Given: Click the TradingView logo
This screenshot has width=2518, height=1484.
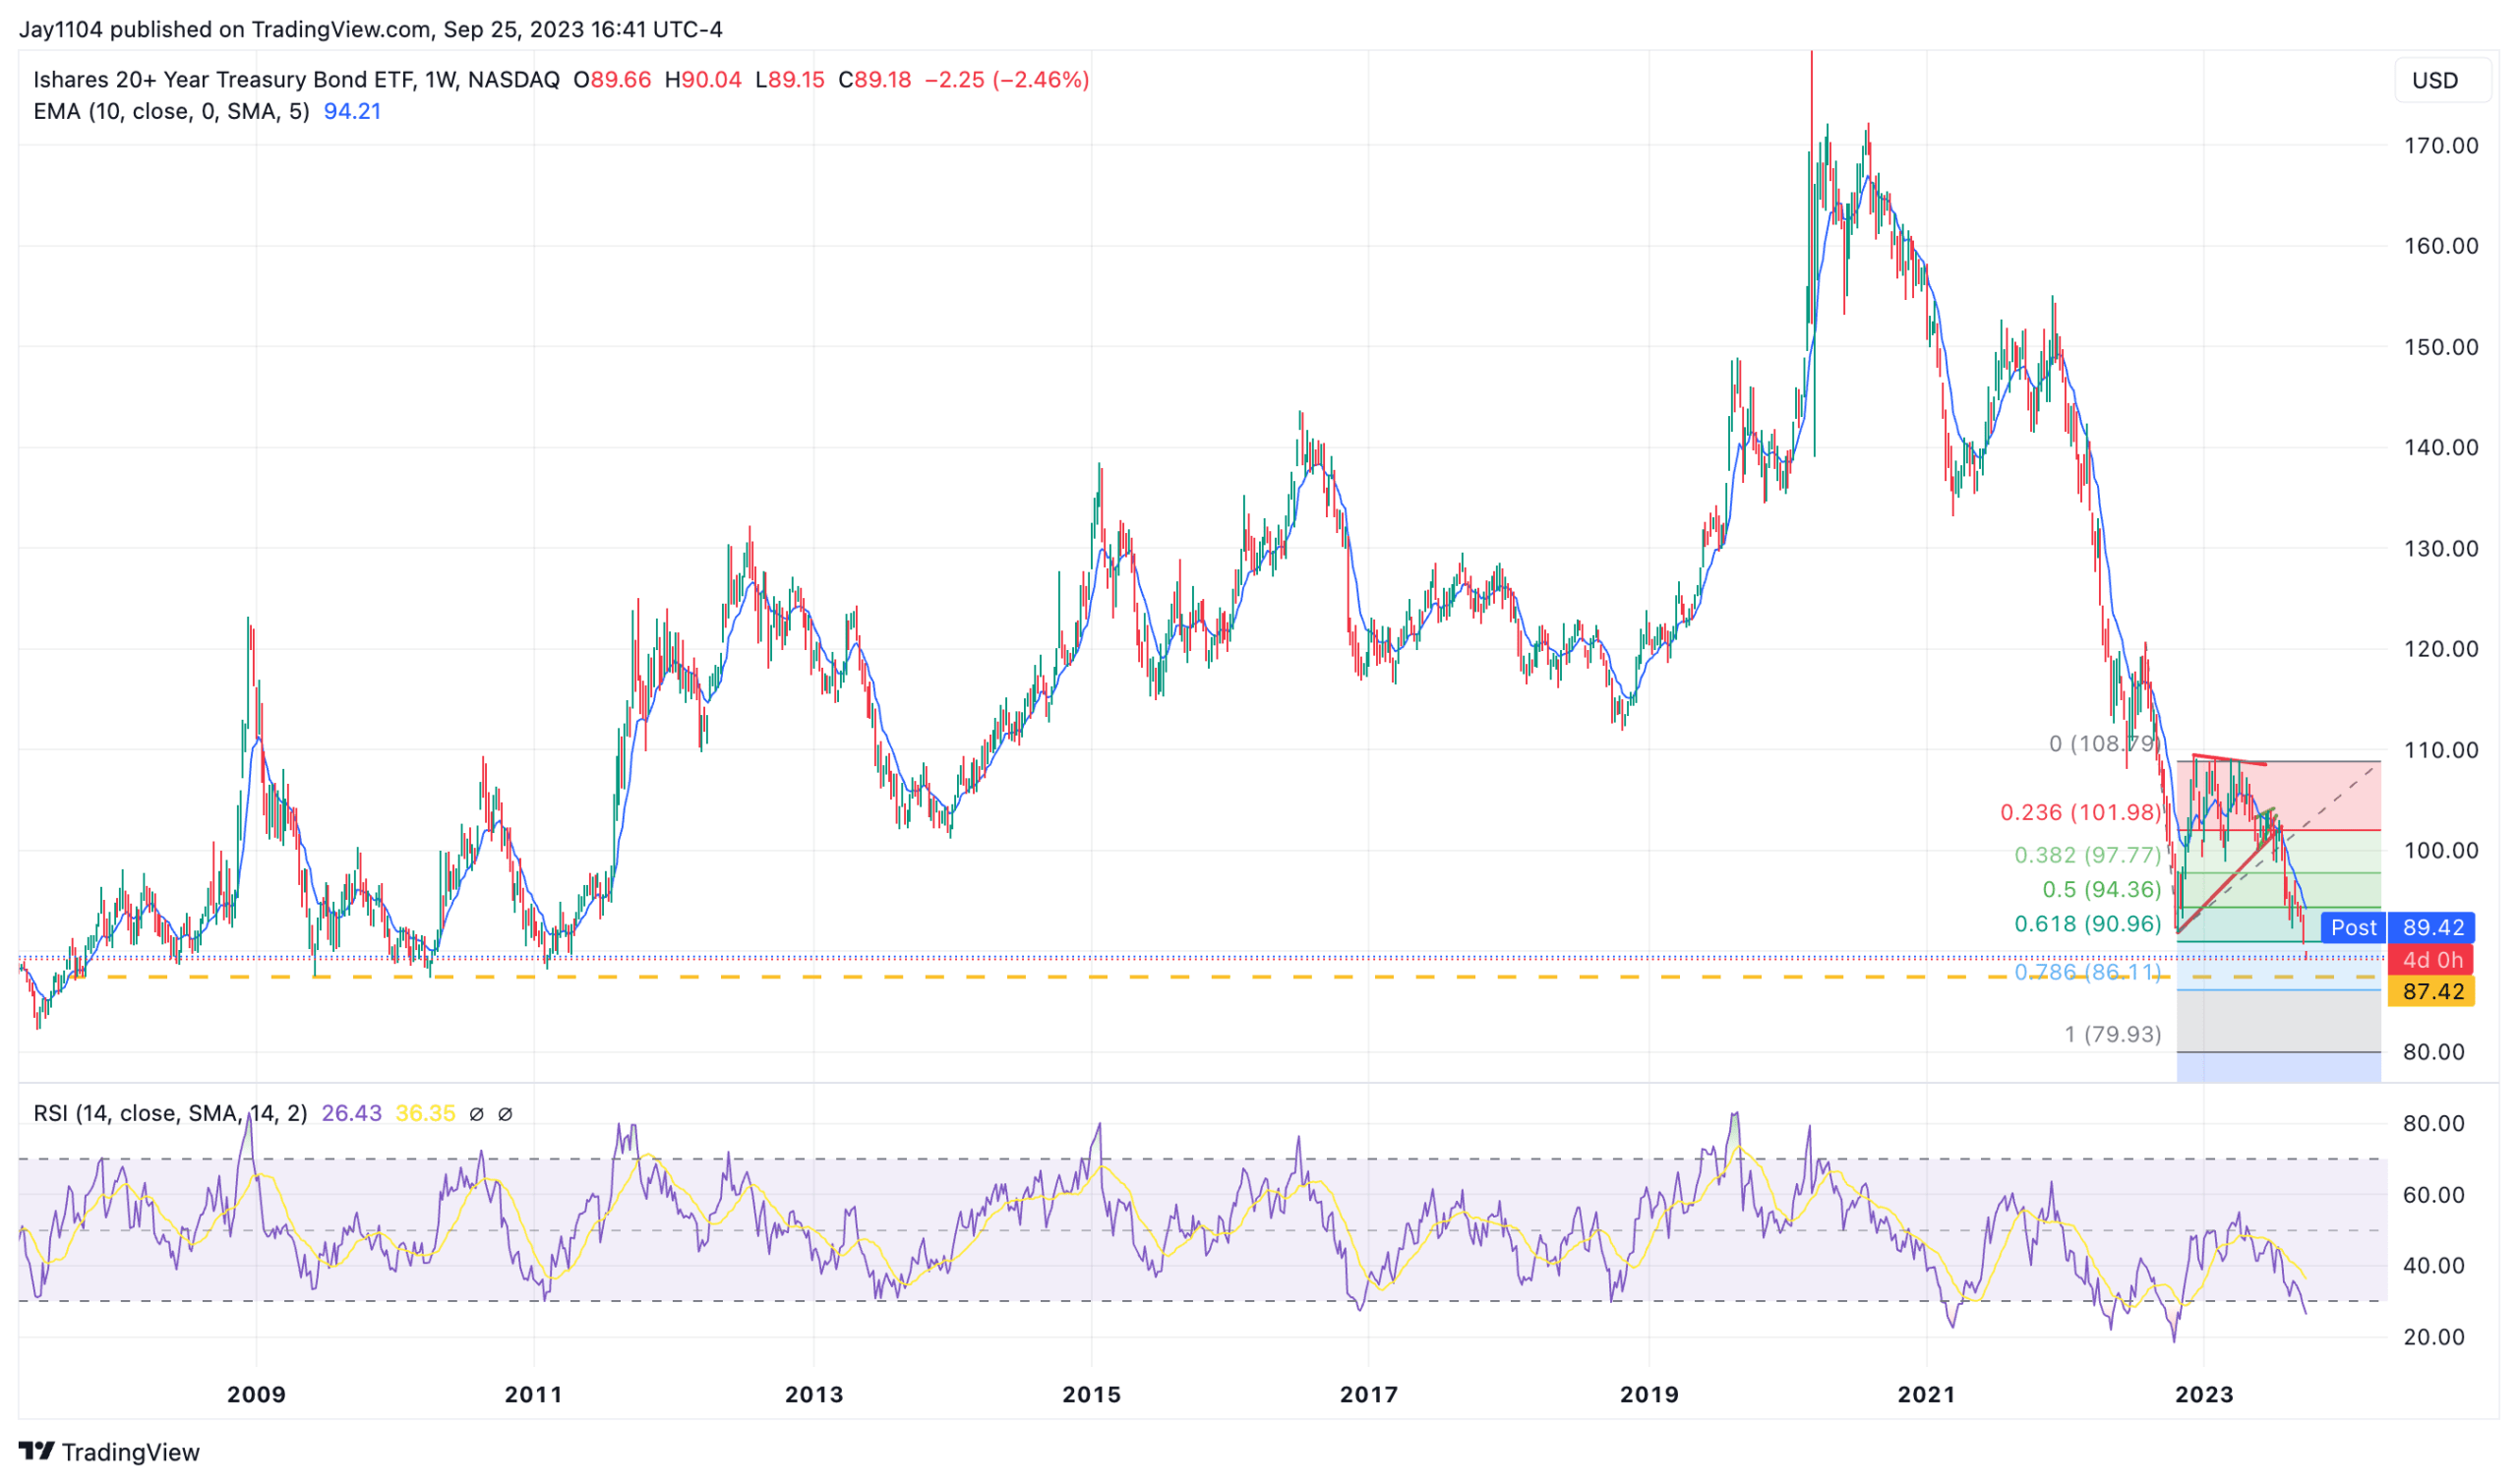Looking at the screenshot, I should [x=109, y=1452].
